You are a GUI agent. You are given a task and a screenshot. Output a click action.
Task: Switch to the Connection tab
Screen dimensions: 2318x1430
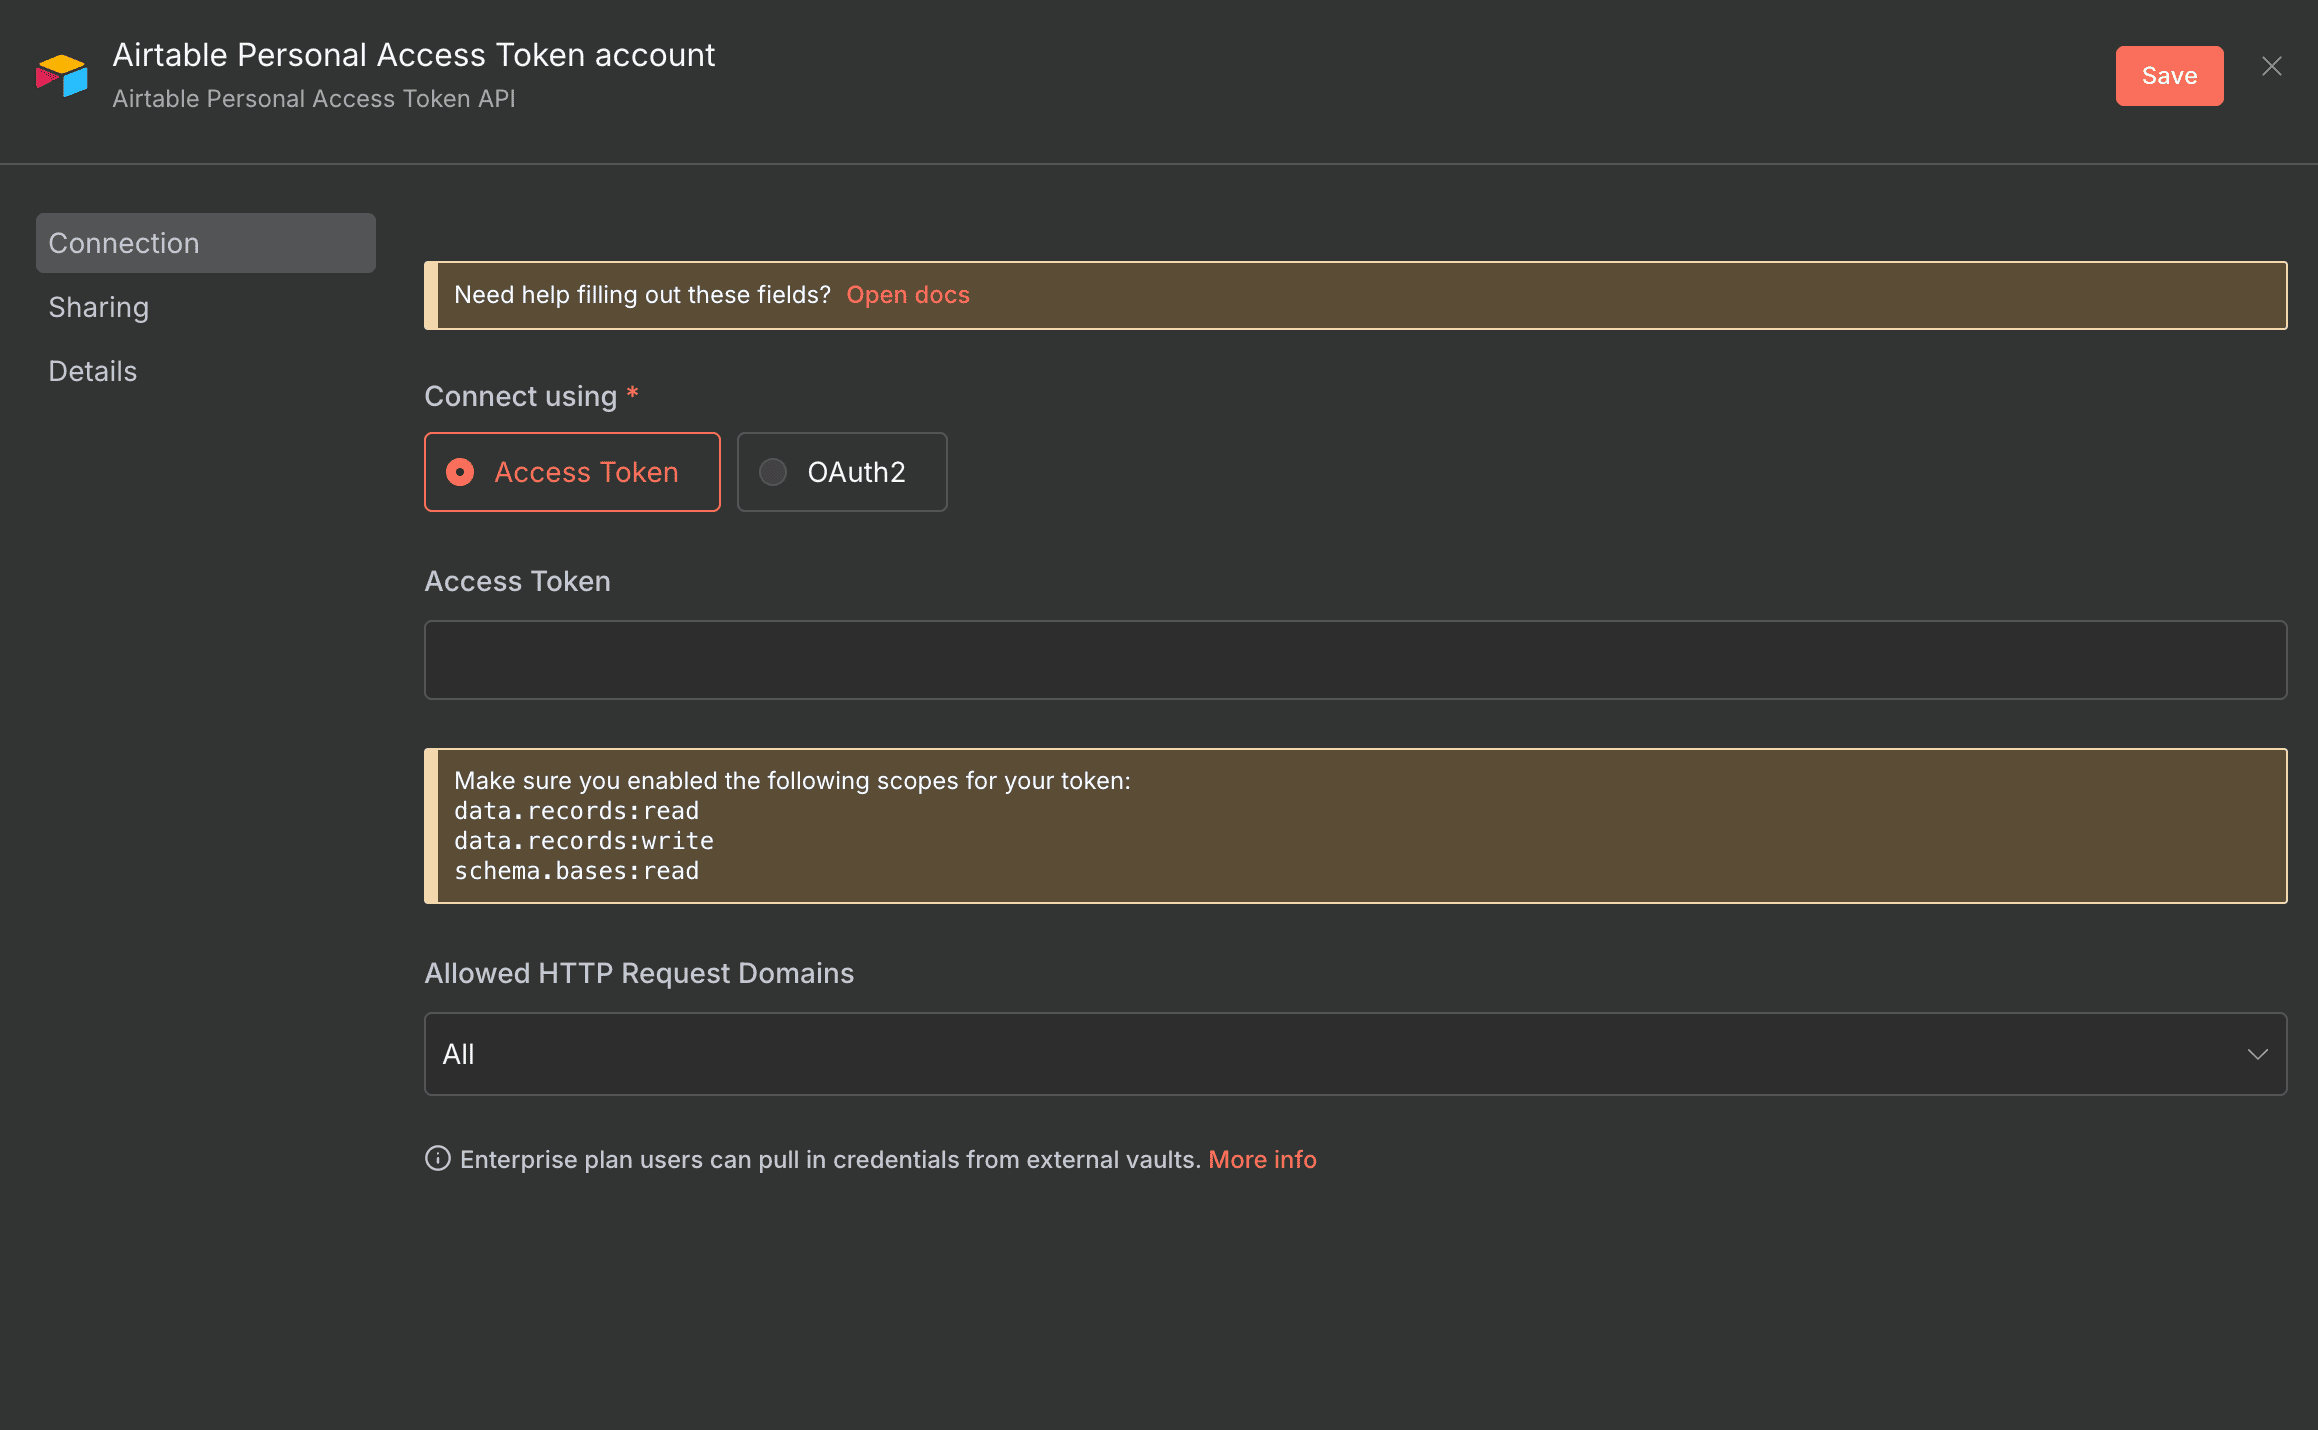205,243
